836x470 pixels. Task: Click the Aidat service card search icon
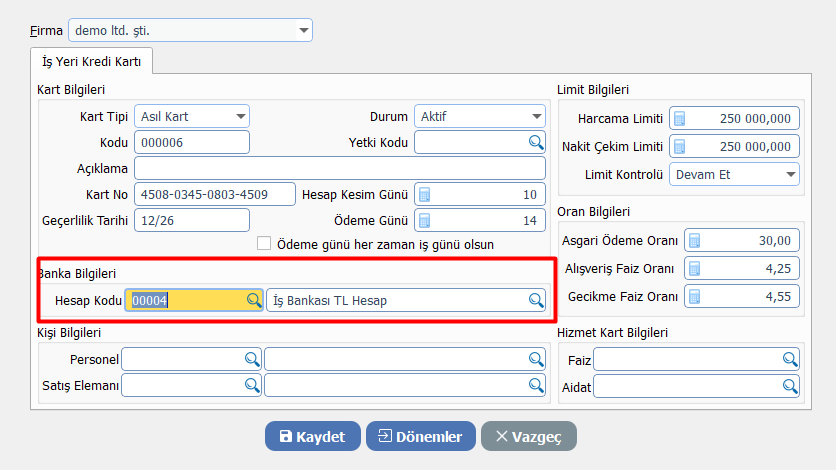click(790, 385)
